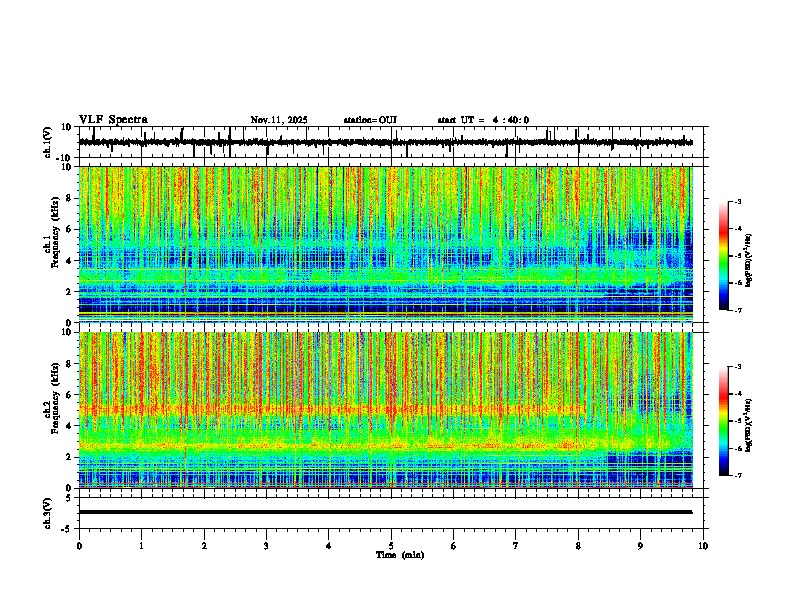This screenshot has height=612, width=792.
Task: Click the "4" minute tick on time axis
Action: click(329, 546)
